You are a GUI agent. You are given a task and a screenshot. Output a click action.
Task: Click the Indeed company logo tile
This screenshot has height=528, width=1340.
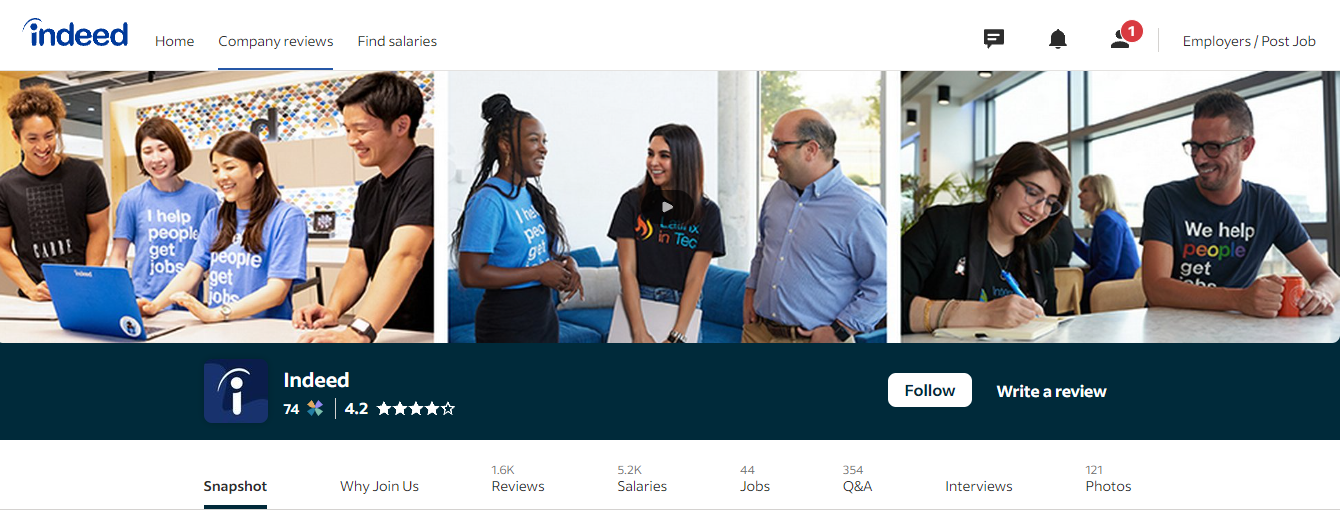click(x=236, y=391)
